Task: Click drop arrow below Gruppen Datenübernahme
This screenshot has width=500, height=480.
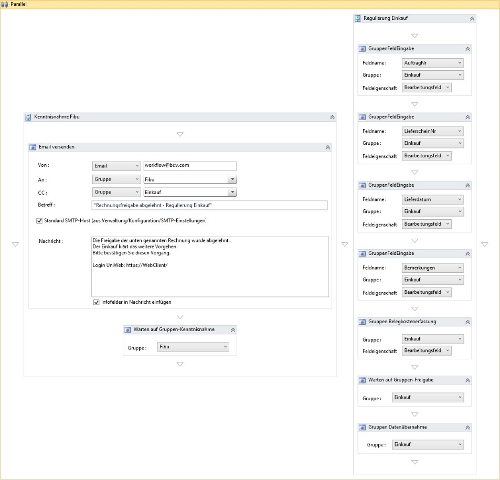Action: click(x=415, y=462)
